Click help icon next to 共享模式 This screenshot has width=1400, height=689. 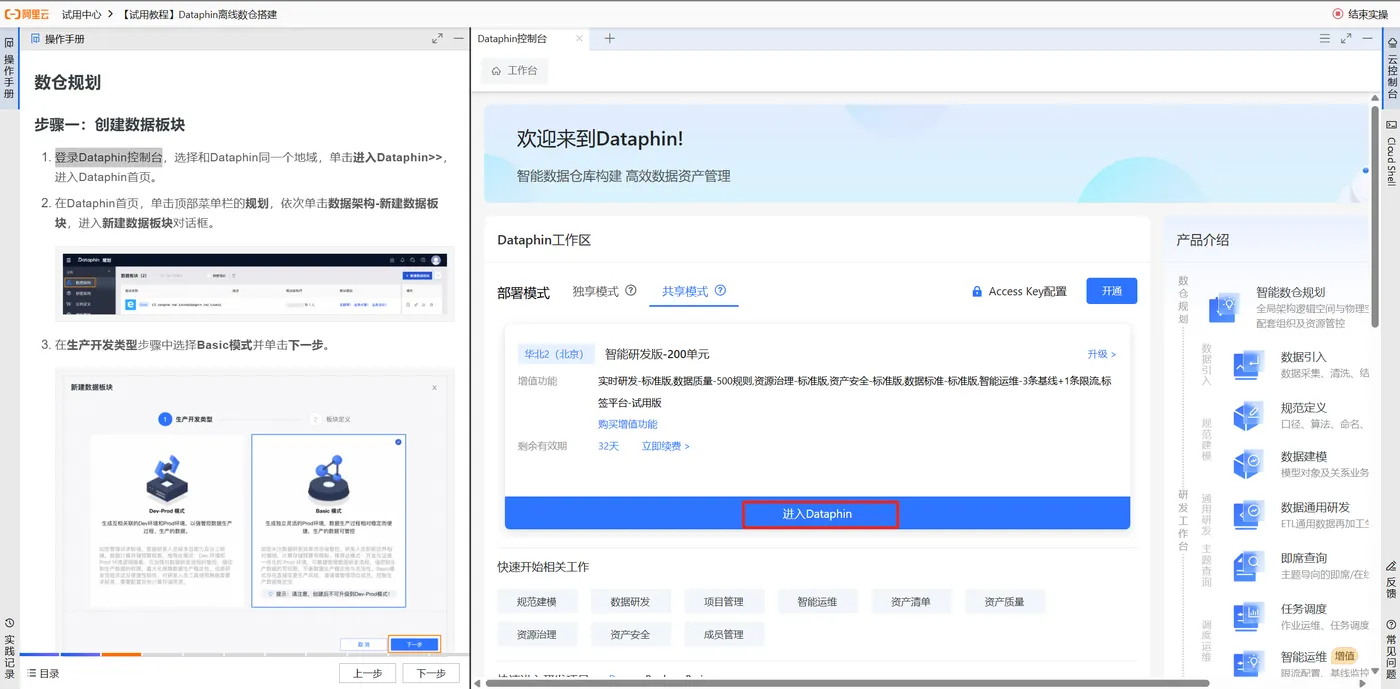(720, 291)
